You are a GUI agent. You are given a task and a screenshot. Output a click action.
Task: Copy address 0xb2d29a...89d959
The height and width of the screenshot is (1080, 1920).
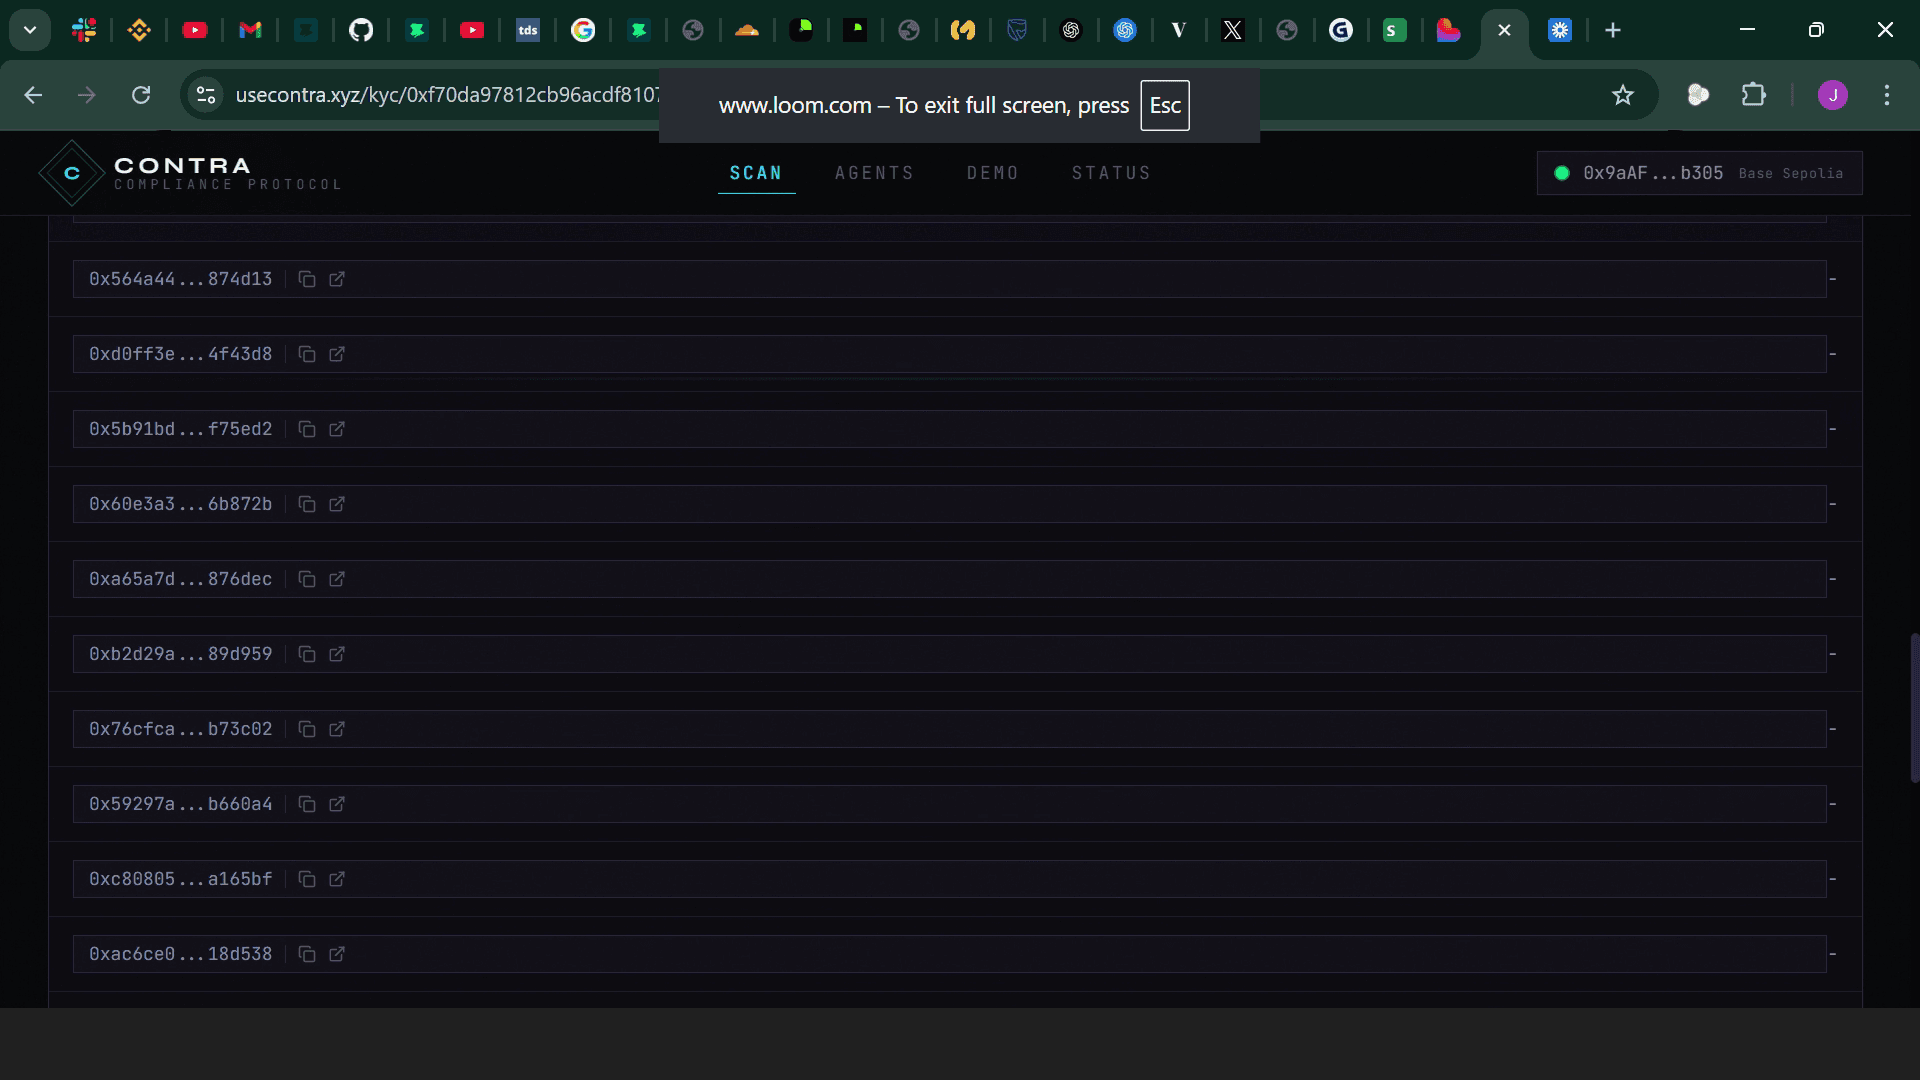(307, 654)
